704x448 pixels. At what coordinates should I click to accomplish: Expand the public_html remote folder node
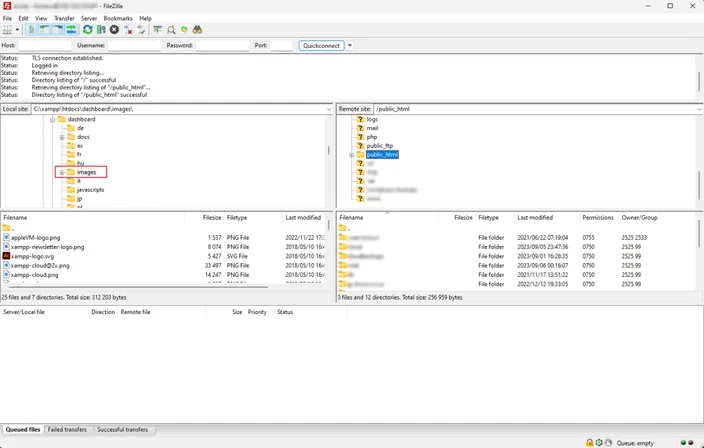352,155
